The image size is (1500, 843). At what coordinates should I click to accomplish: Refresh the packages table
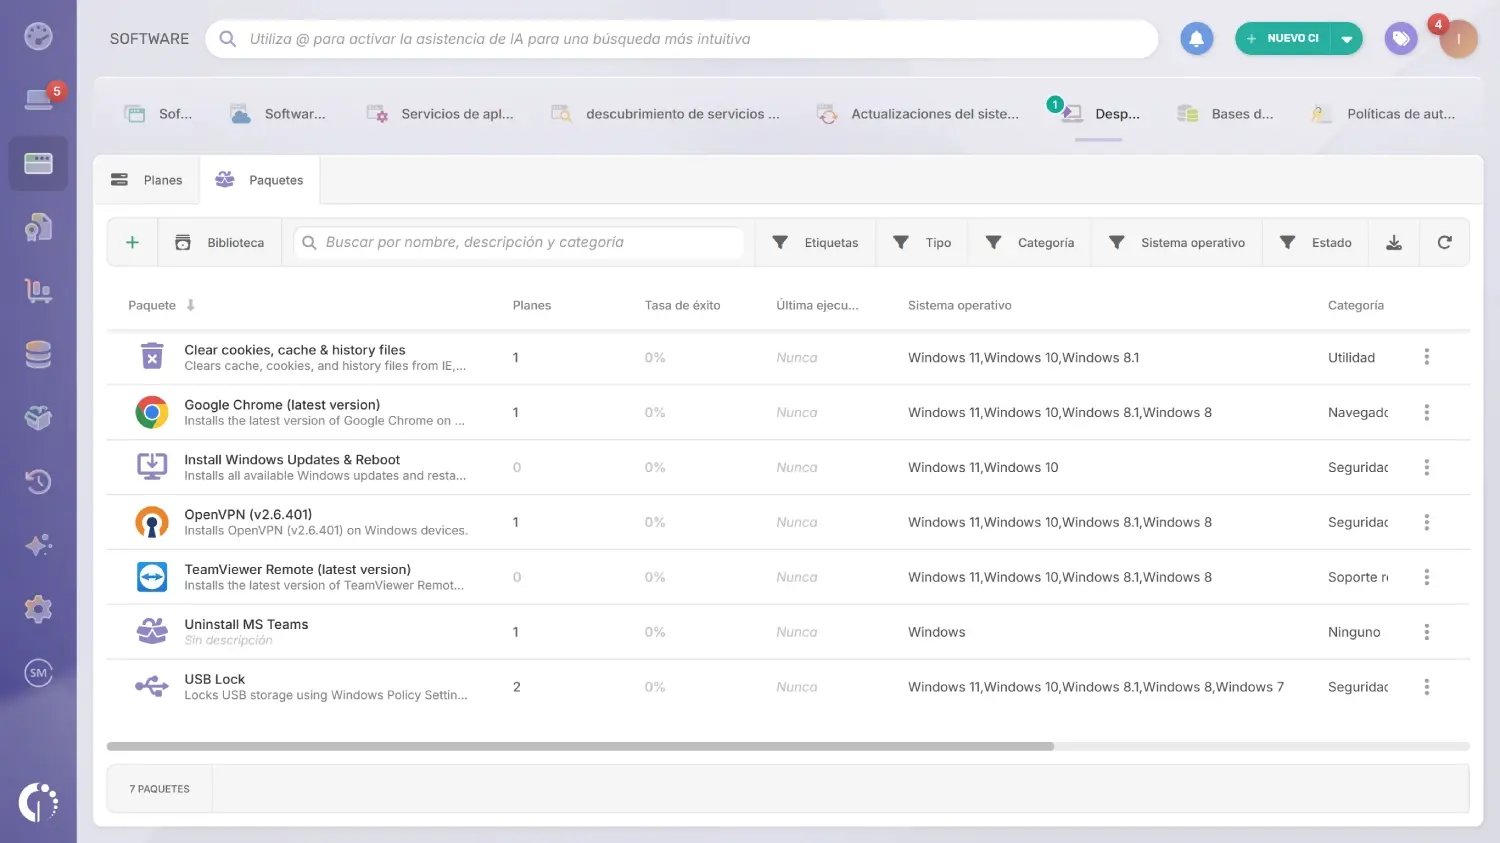1444,242
